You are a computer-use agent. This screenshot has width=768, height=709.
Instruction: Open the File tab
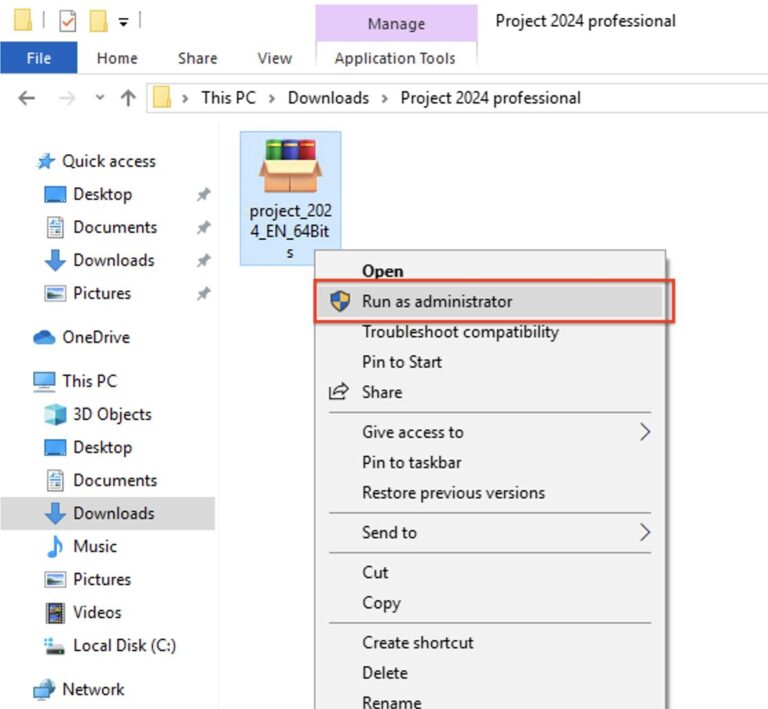click(x=39, y=58)
